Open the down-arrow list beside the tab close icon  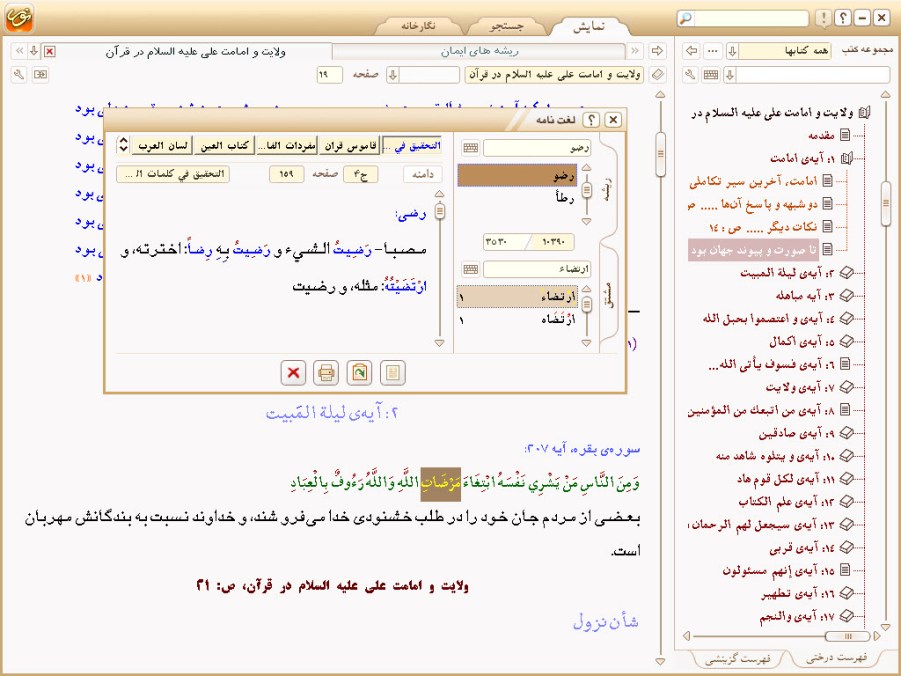click(x=34, y=51)
